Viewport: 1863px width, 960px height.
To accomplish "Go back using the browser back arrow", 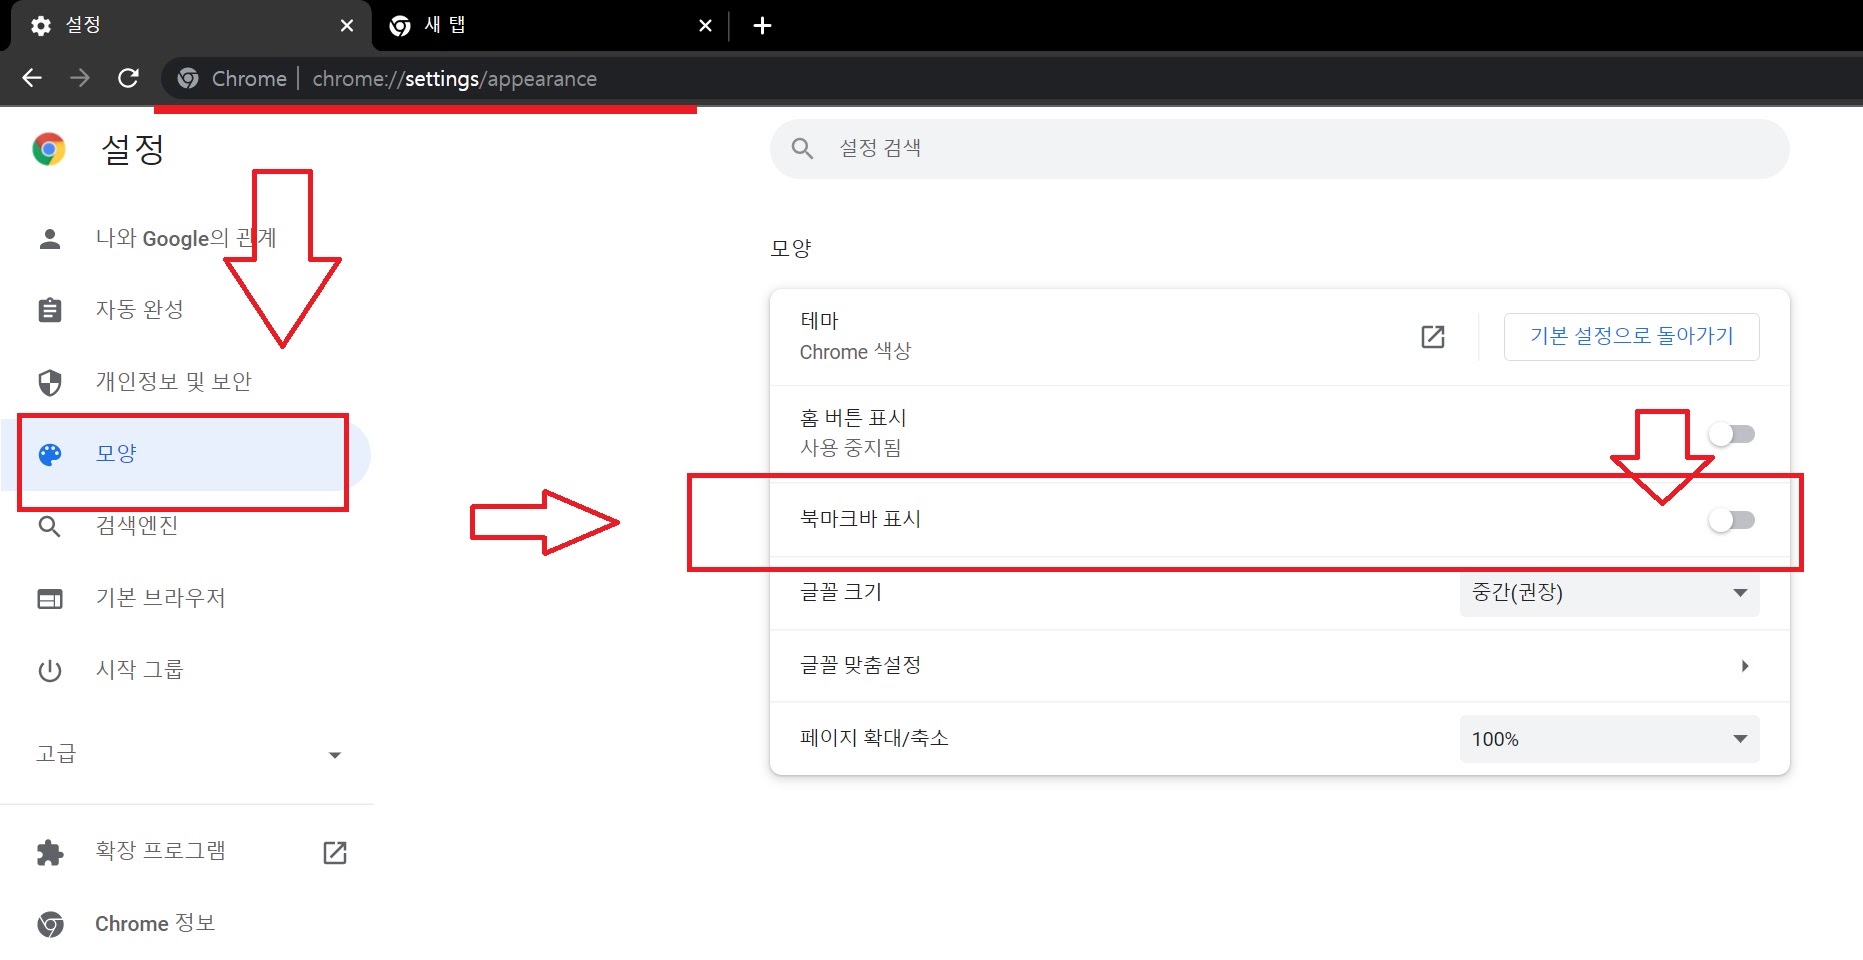I will 32,78.
